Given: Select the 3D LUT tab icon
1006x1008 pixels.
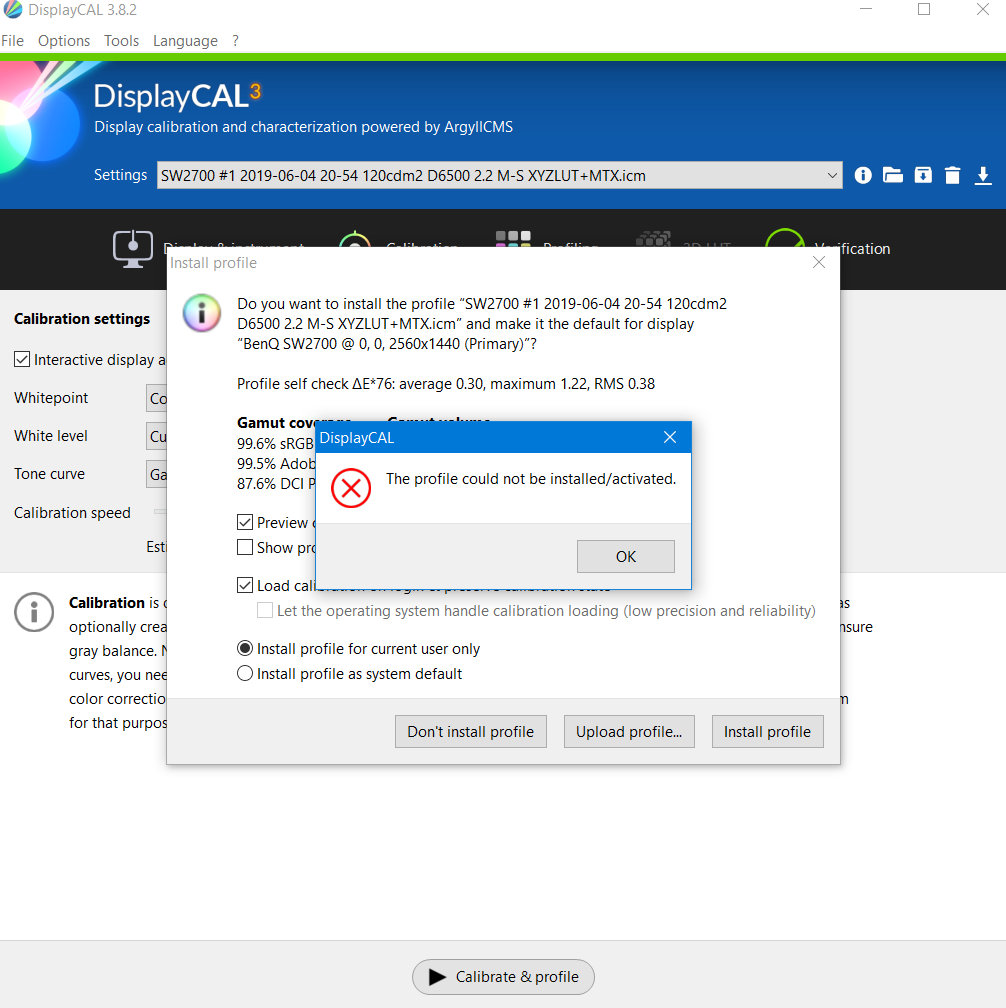Looking at the screenshot, I should coord(653,239).
